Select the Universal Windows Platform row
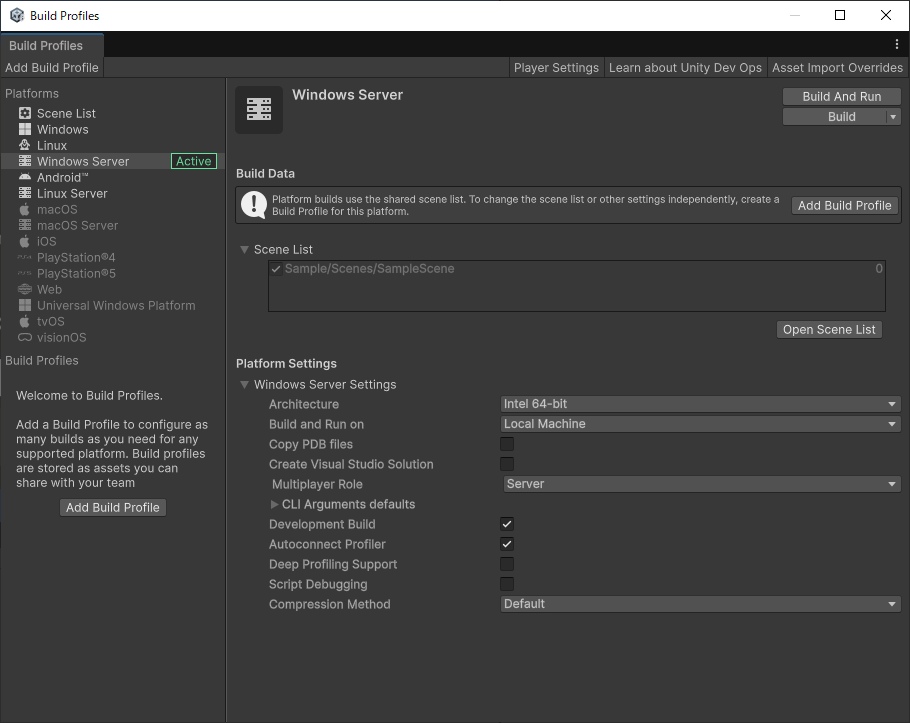Screen dimensions: 910x723 pyautogui.click(x=113, y=305)
